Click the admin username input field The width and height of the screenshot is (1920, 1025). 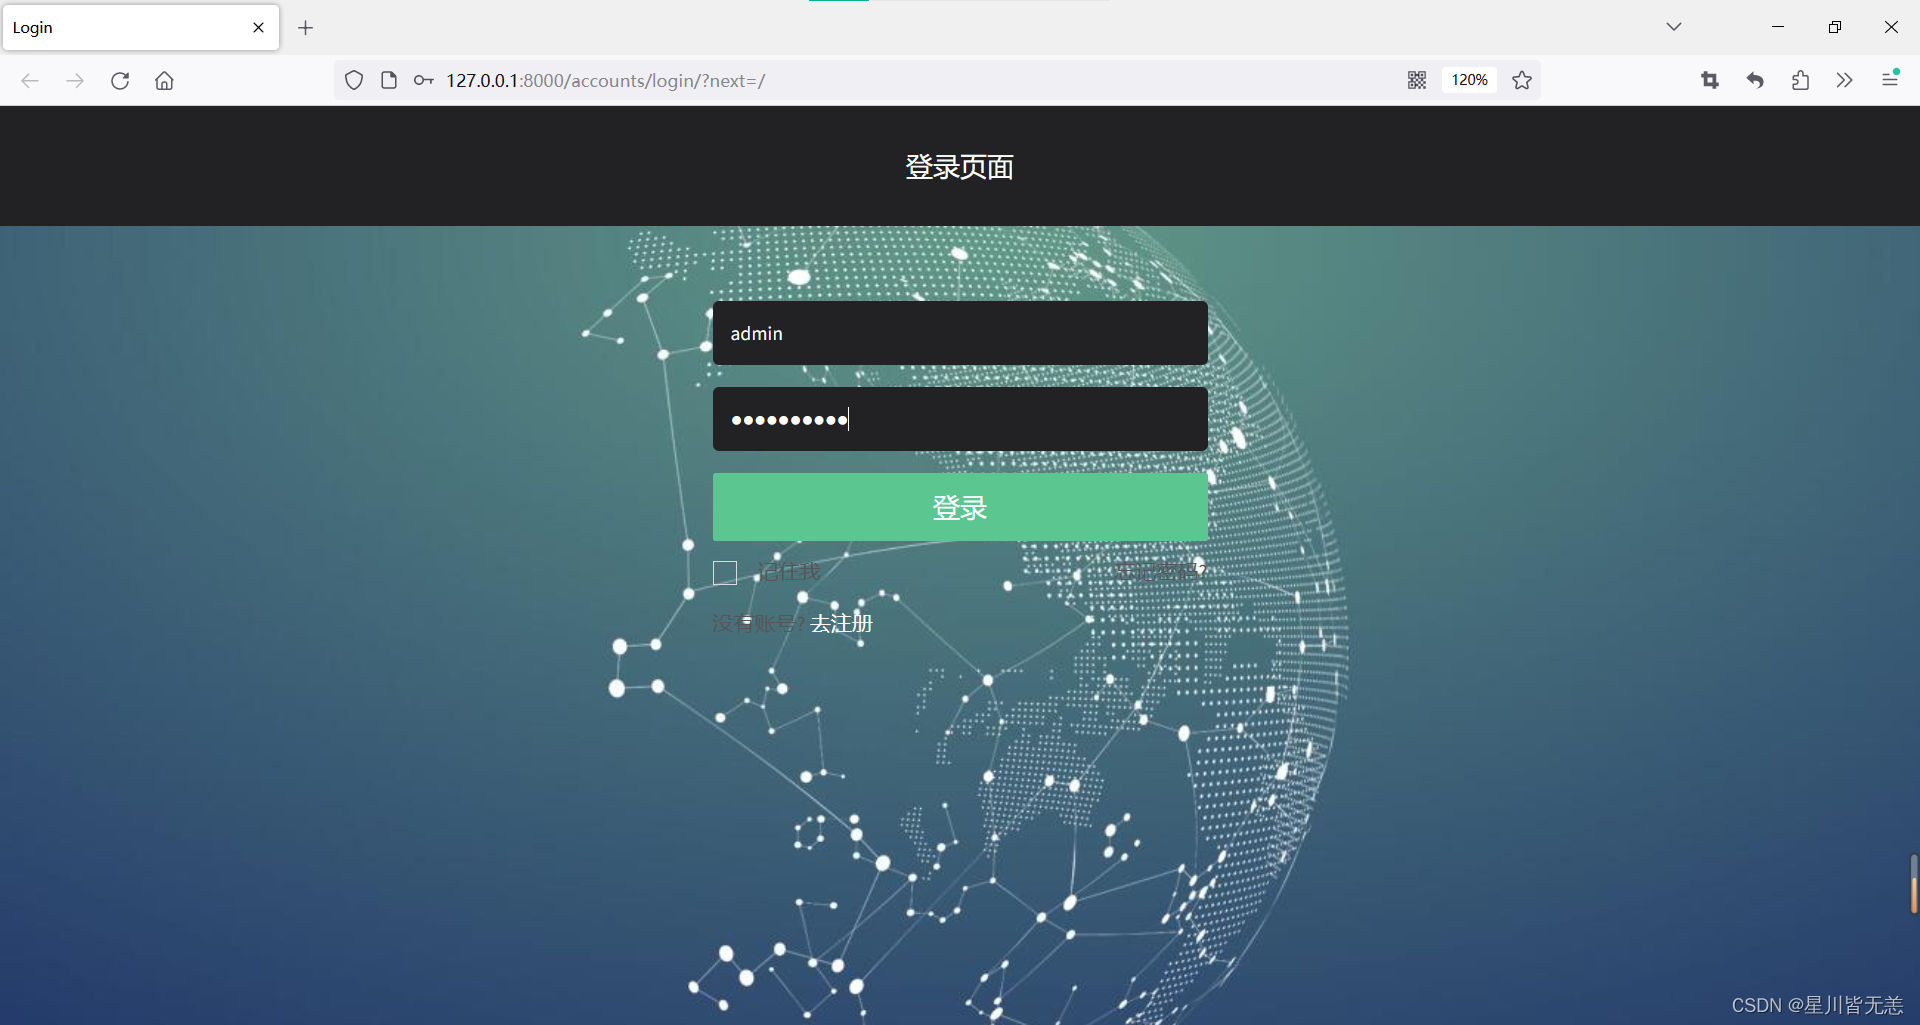(960, 333)
